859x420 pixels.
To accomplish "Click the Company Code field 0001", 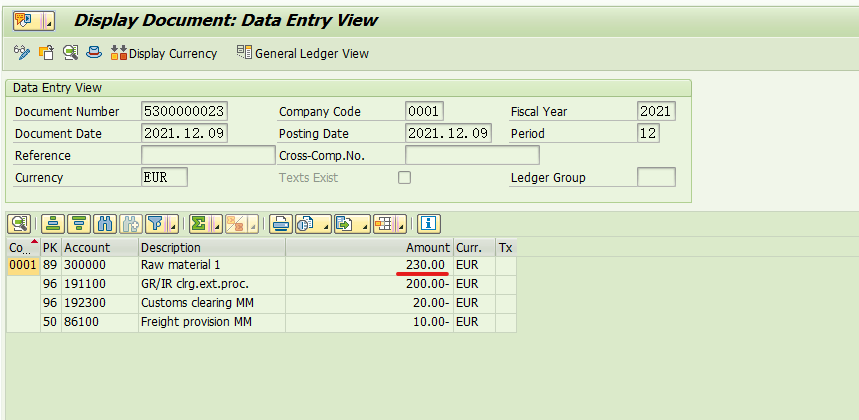I will (425, 111).
